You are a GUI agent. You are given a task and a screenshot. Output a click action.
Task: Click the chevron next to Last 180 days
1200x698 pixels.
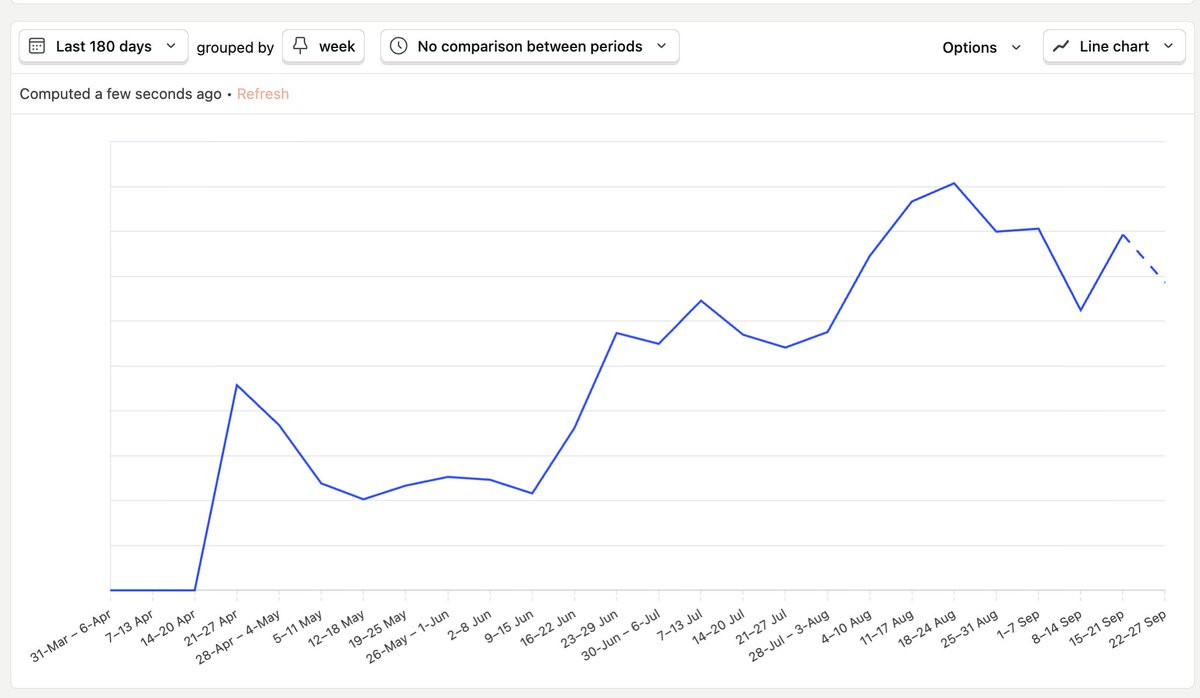pyautogui.click(x=170, y=46)
